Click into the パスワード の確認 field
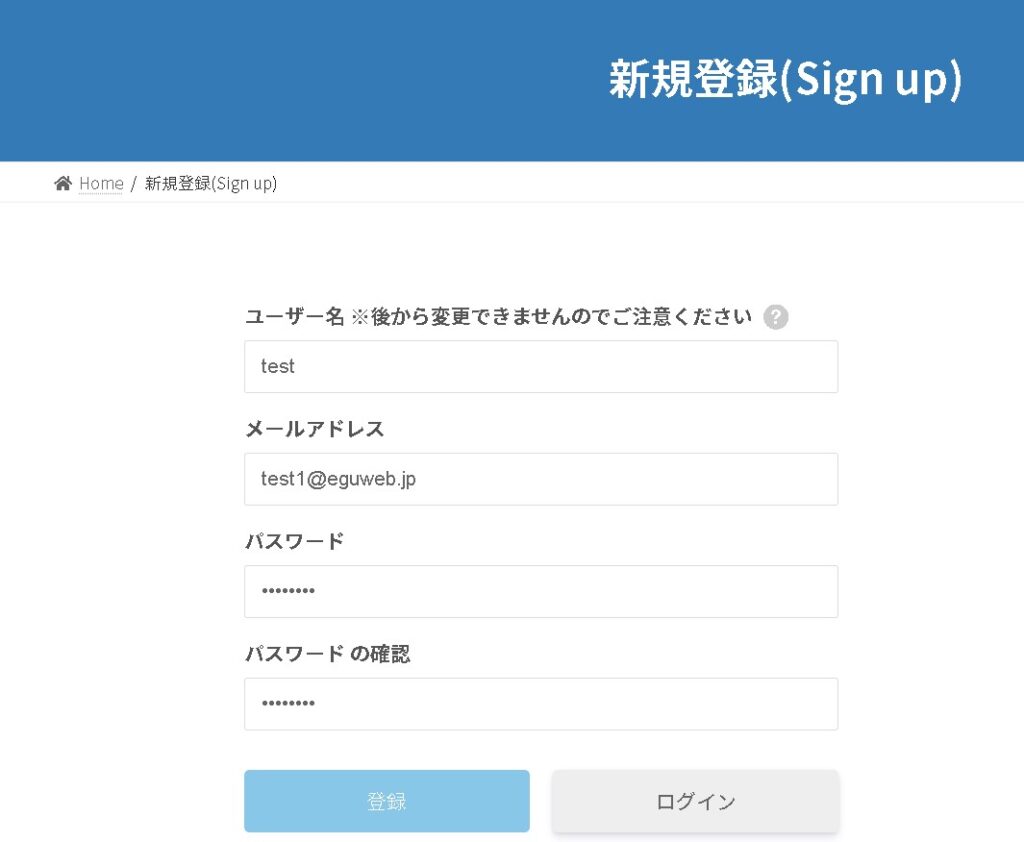This screenshot has height=842, width=1024. 540,704
